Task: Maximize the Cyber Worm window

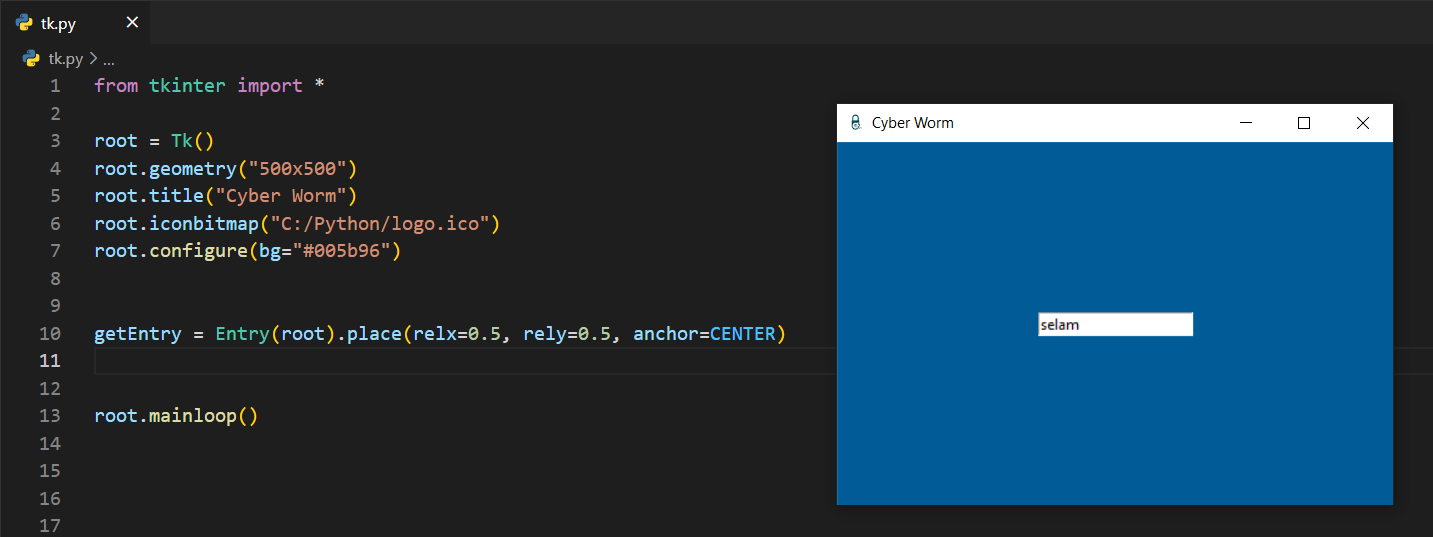Action: click(1303, 123)
